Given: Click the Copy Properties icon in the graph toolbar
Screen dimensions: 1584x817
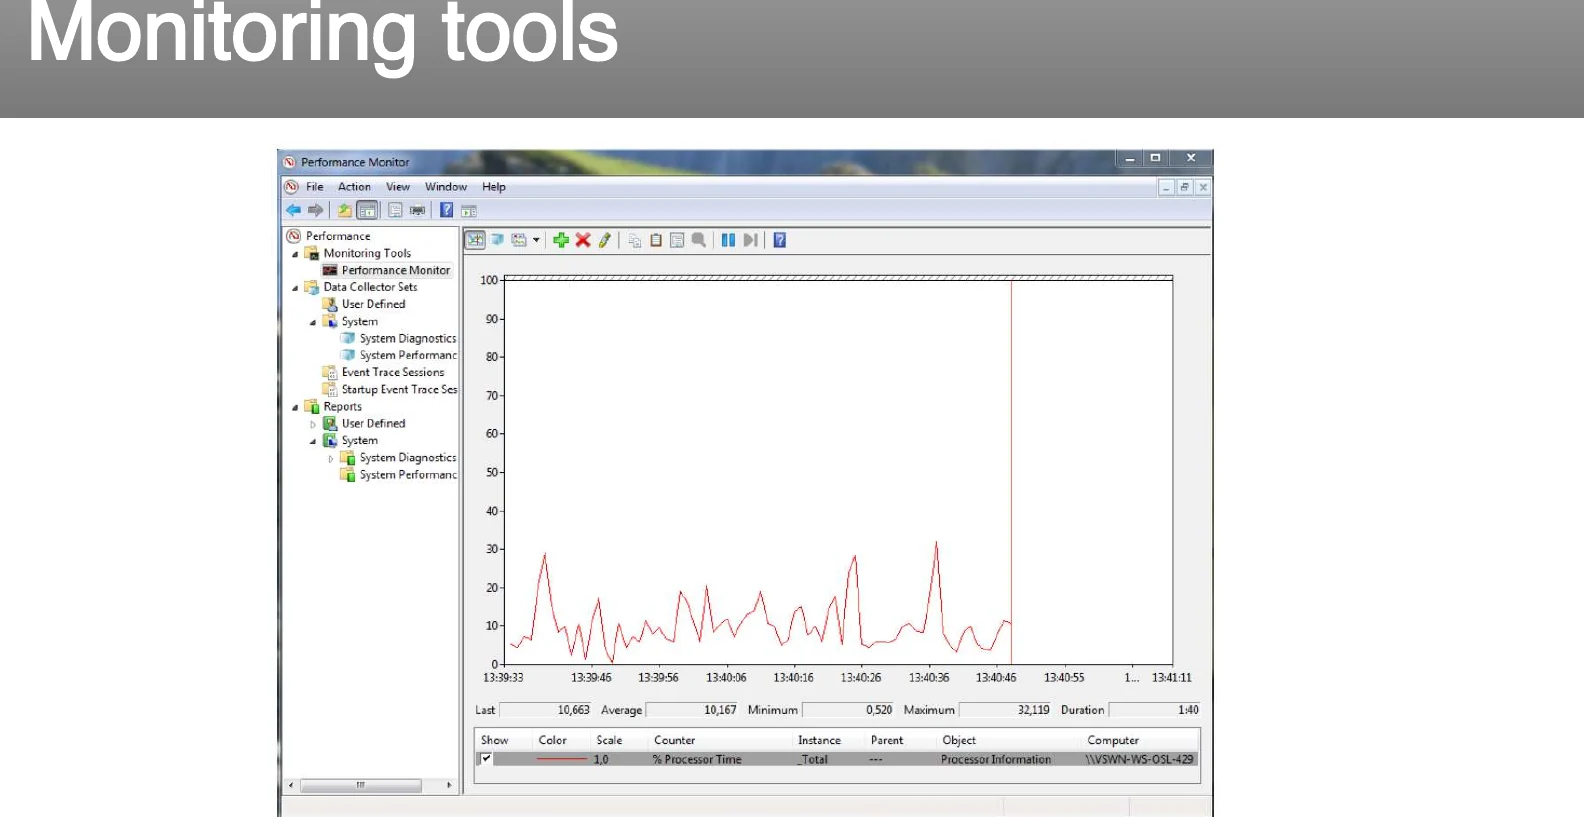Looking at the screenshot, I should (x=634, y=240).
